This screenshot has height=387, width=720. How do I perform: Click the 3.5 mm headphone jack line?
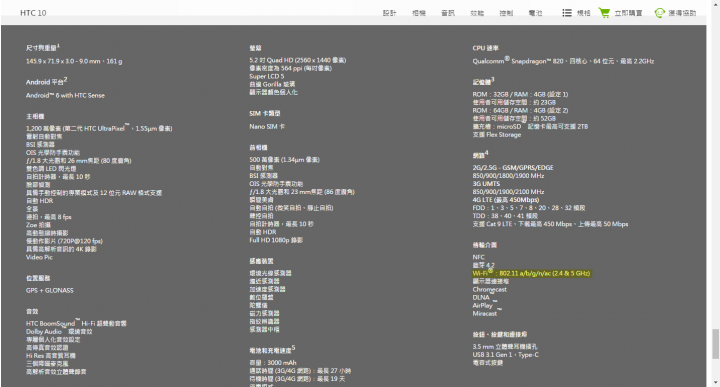(x=505, y=347)
